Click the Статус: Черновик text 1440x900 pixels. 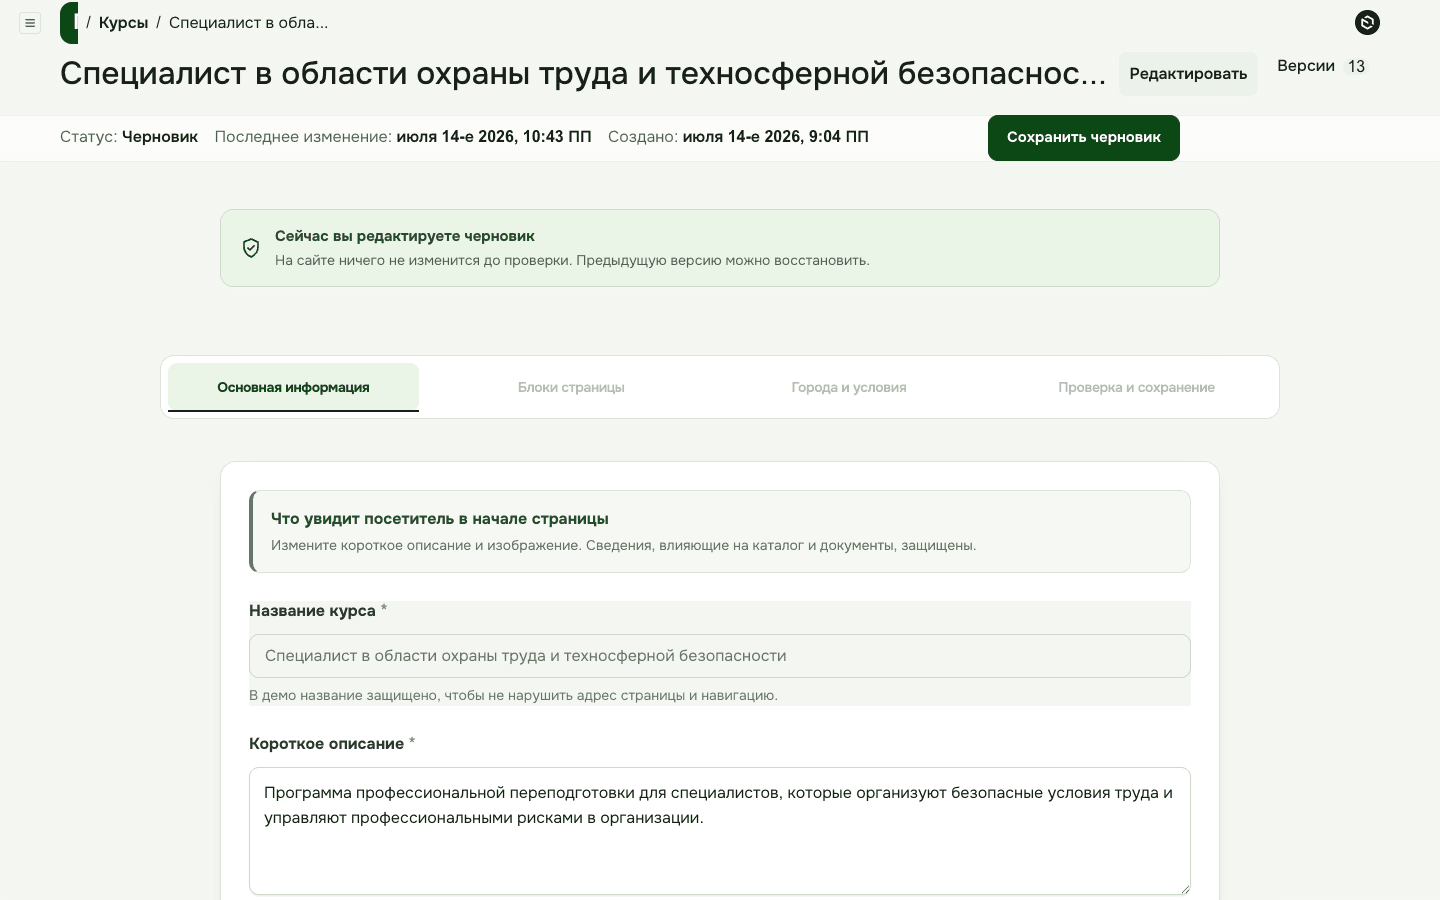(129, 137)
